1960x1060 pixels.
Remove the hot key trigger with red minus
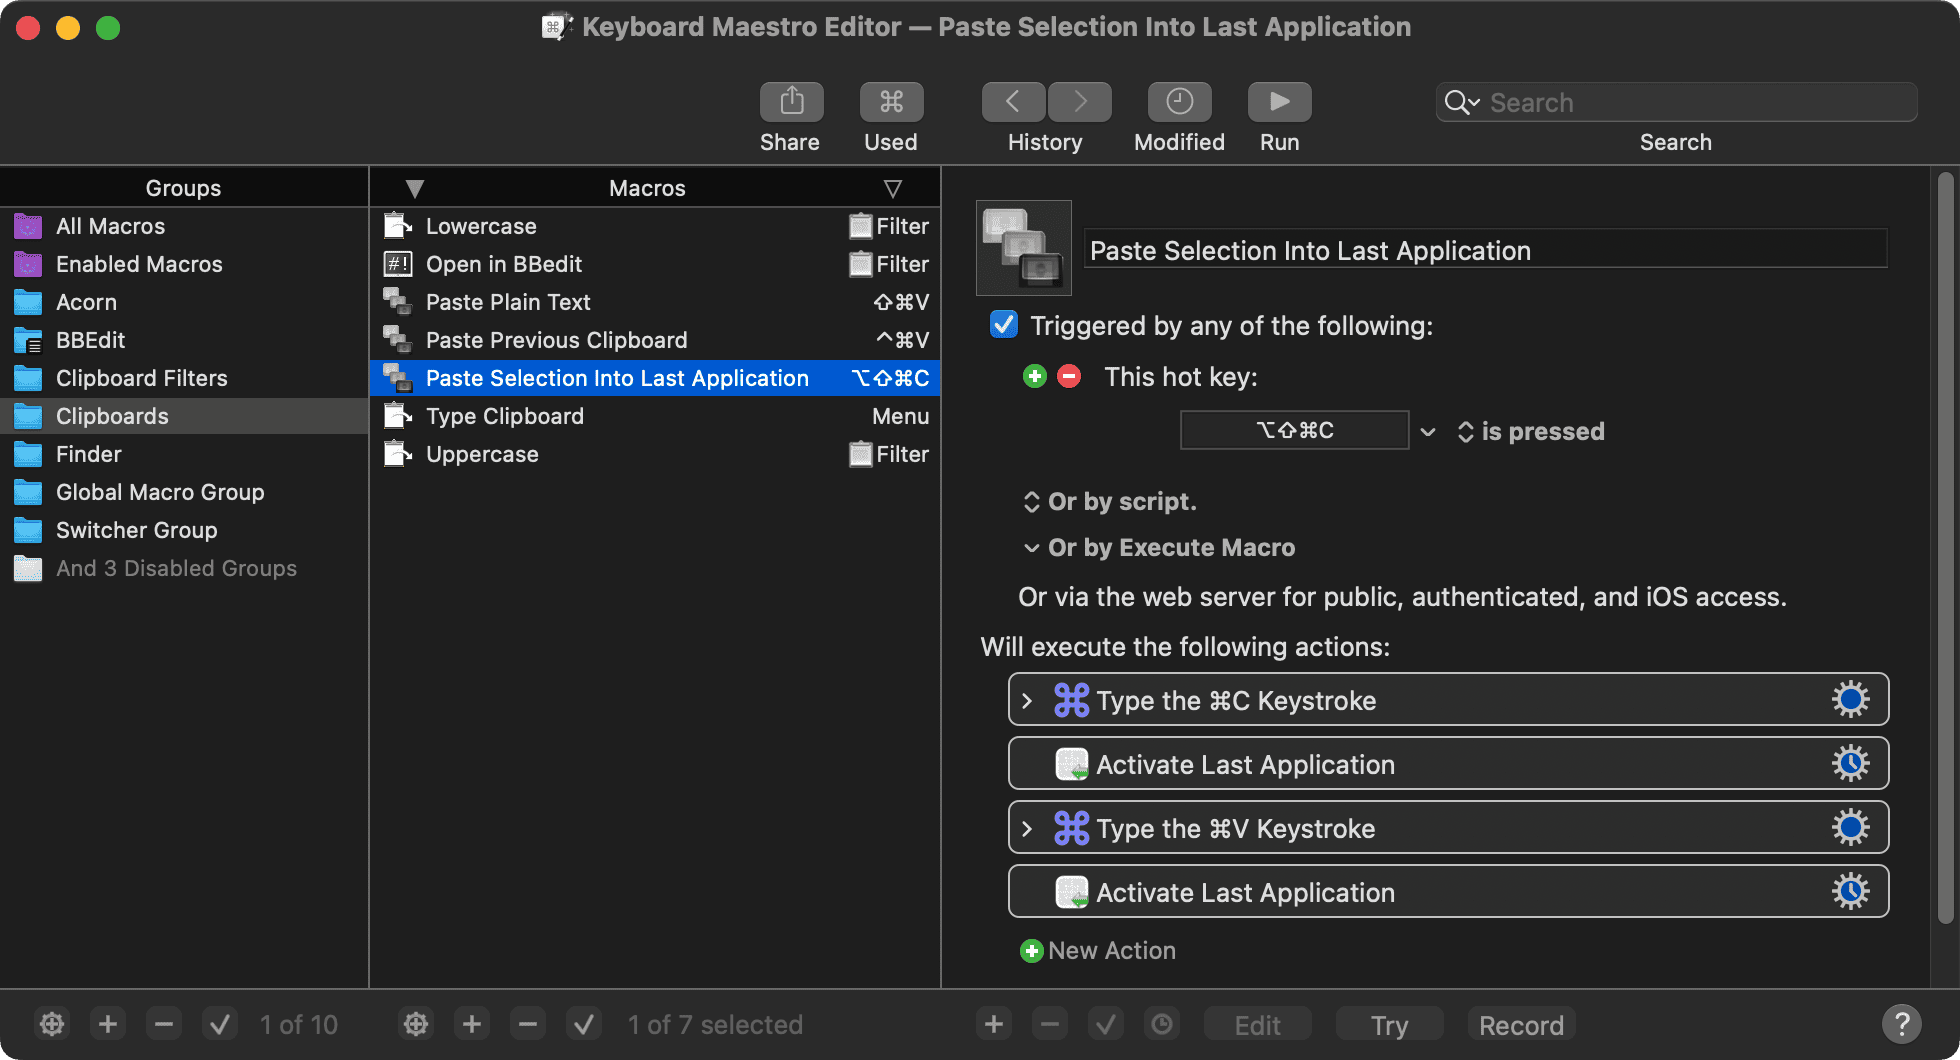tap(1068, 376)
